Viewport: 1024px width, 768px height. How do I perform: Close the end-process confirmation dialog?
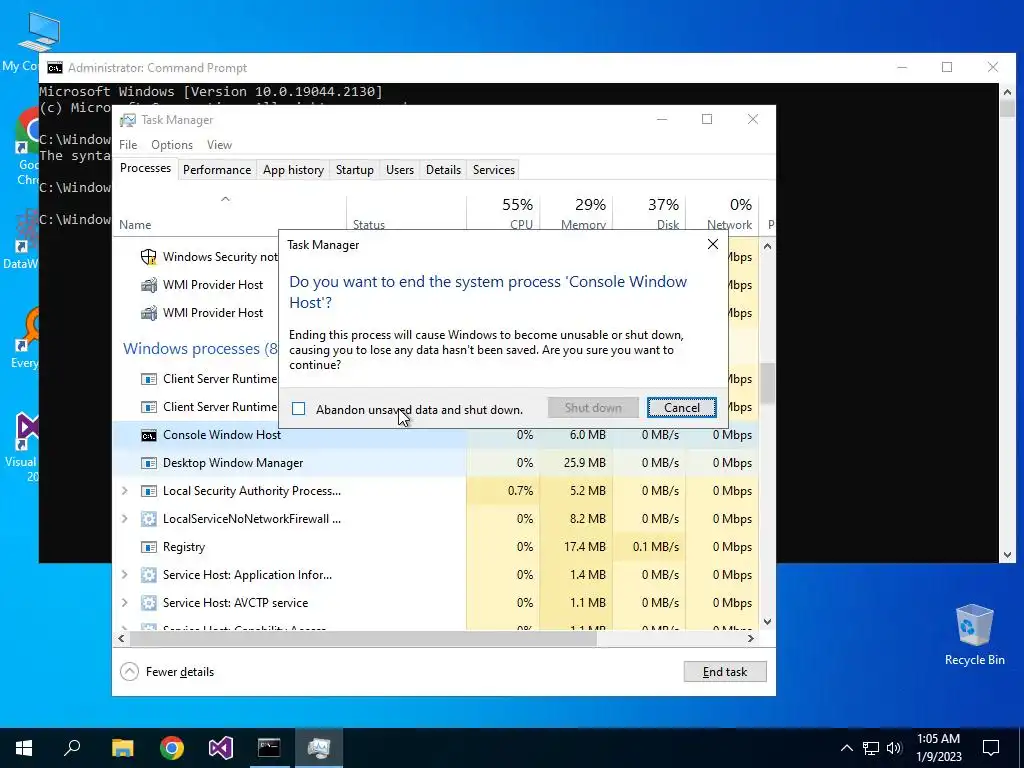712,244
